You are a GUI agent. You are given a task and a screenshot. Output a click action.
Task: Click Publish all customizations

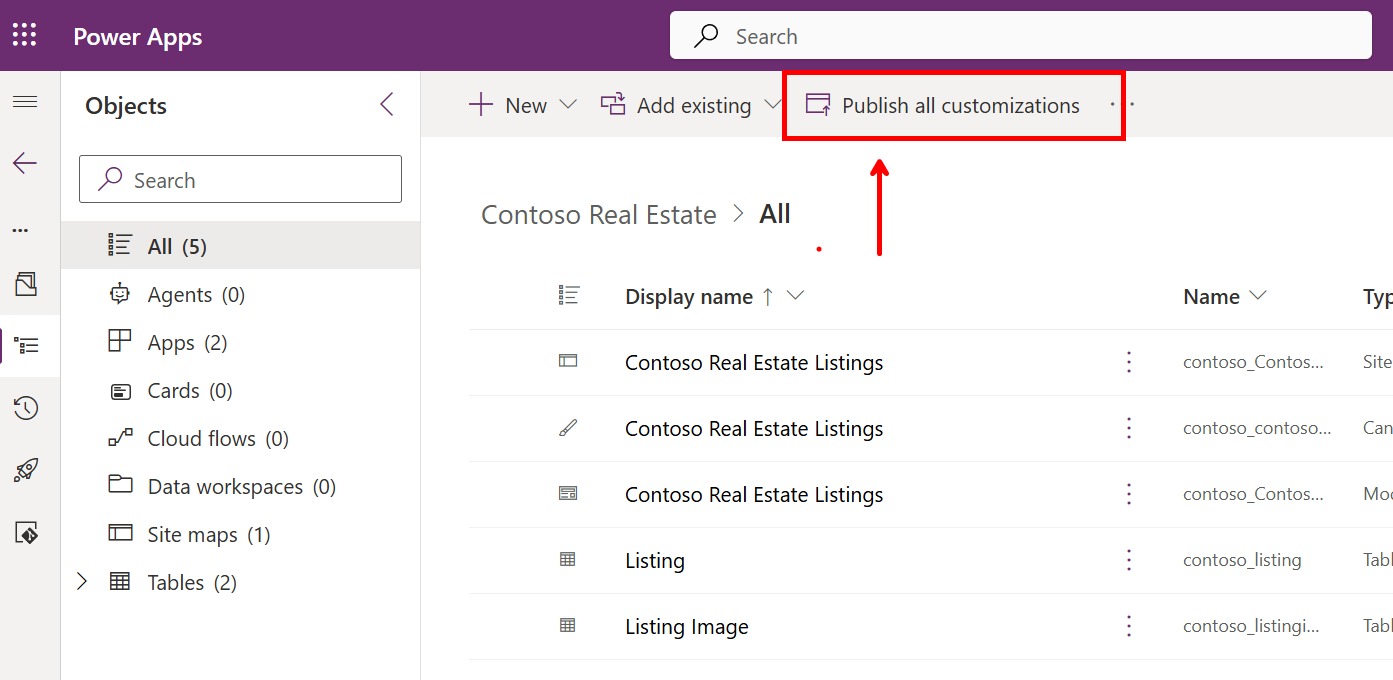point(960,105)
